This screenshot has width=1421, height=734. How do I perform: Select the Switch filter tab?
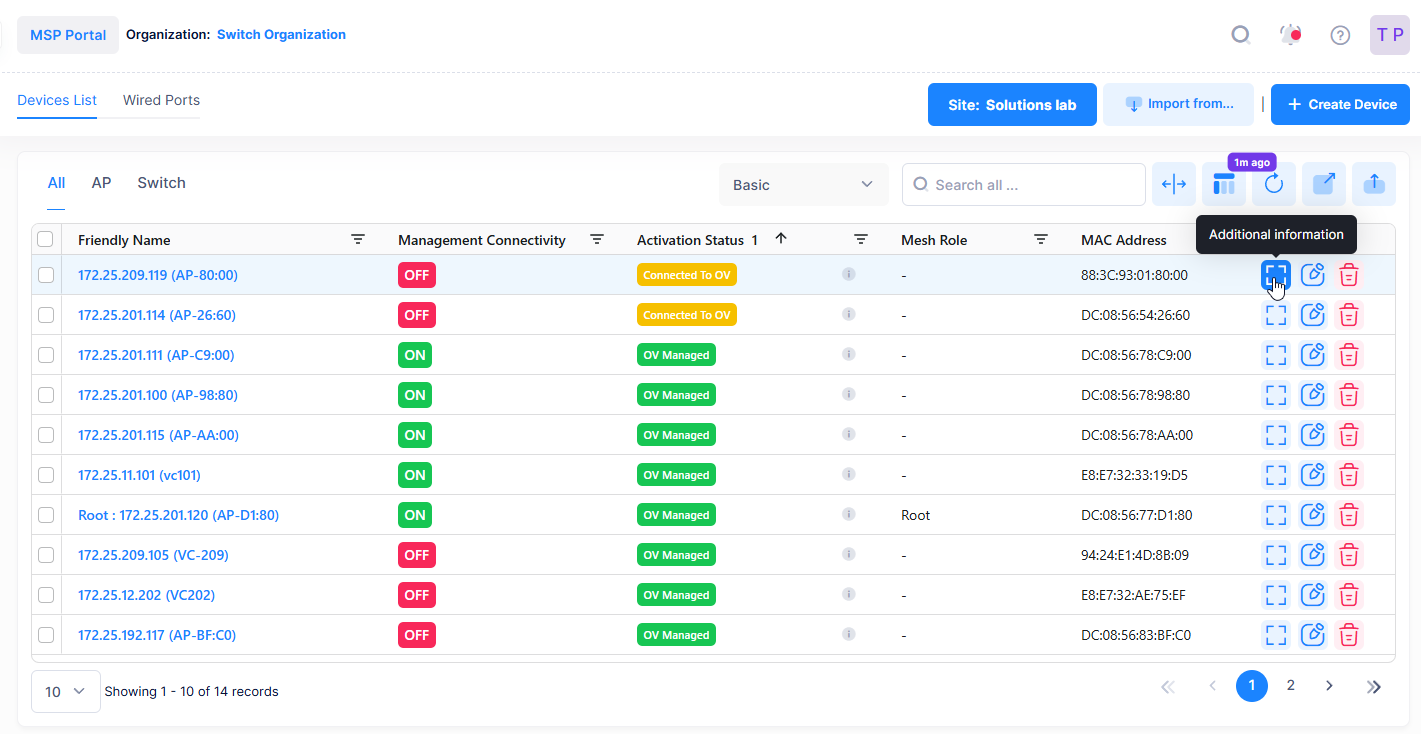pyautogui.click(x=161, y=183)
